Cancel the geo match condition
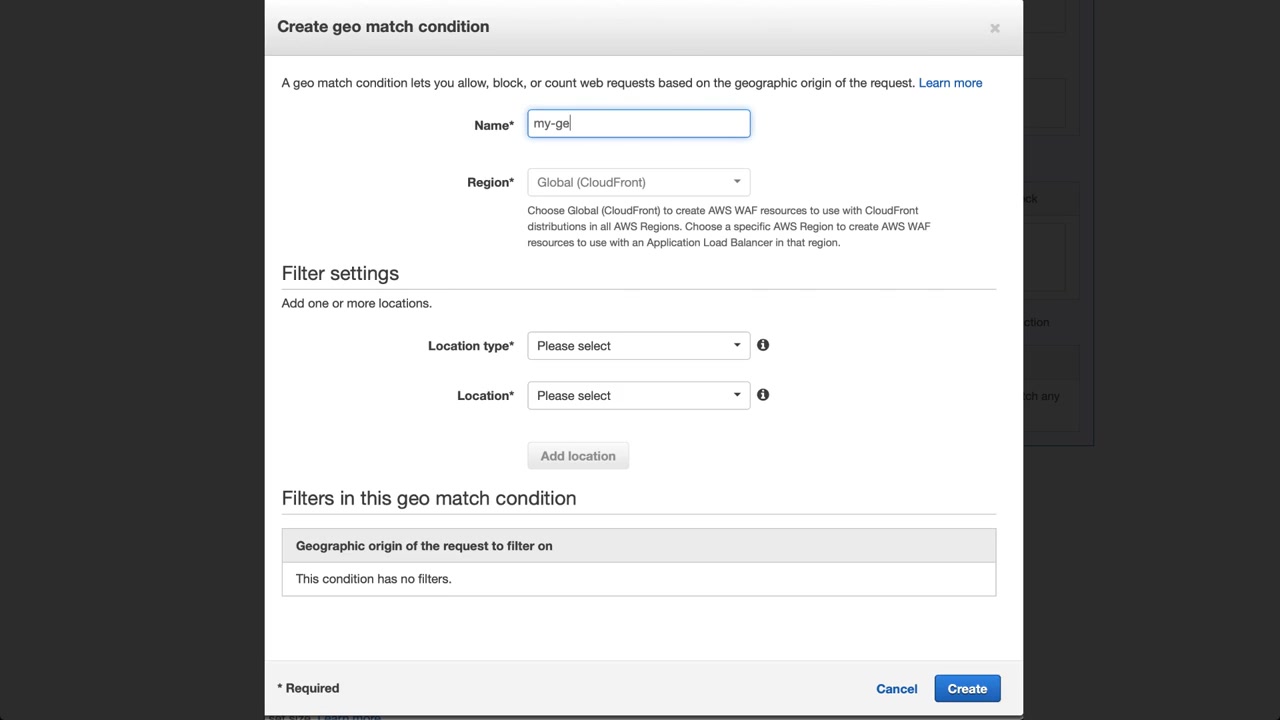1280x720 pixels. pyautogui.click(x=896, y=689)
